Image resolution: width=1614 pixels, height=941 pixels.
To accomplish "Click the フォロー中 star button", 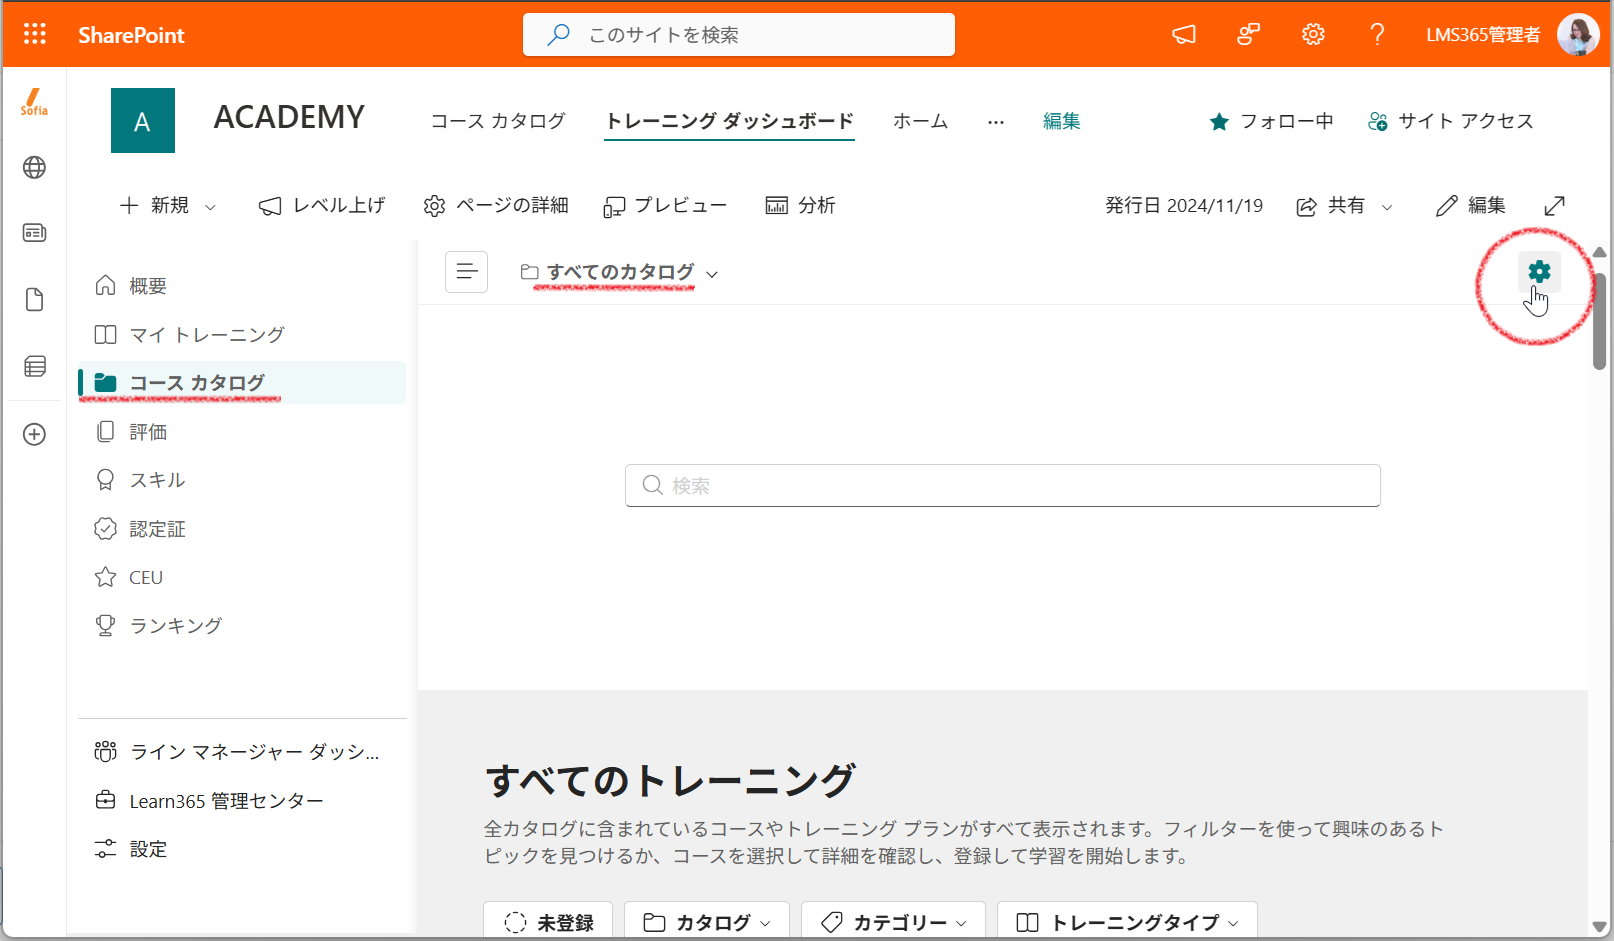I will [1271, 121].
